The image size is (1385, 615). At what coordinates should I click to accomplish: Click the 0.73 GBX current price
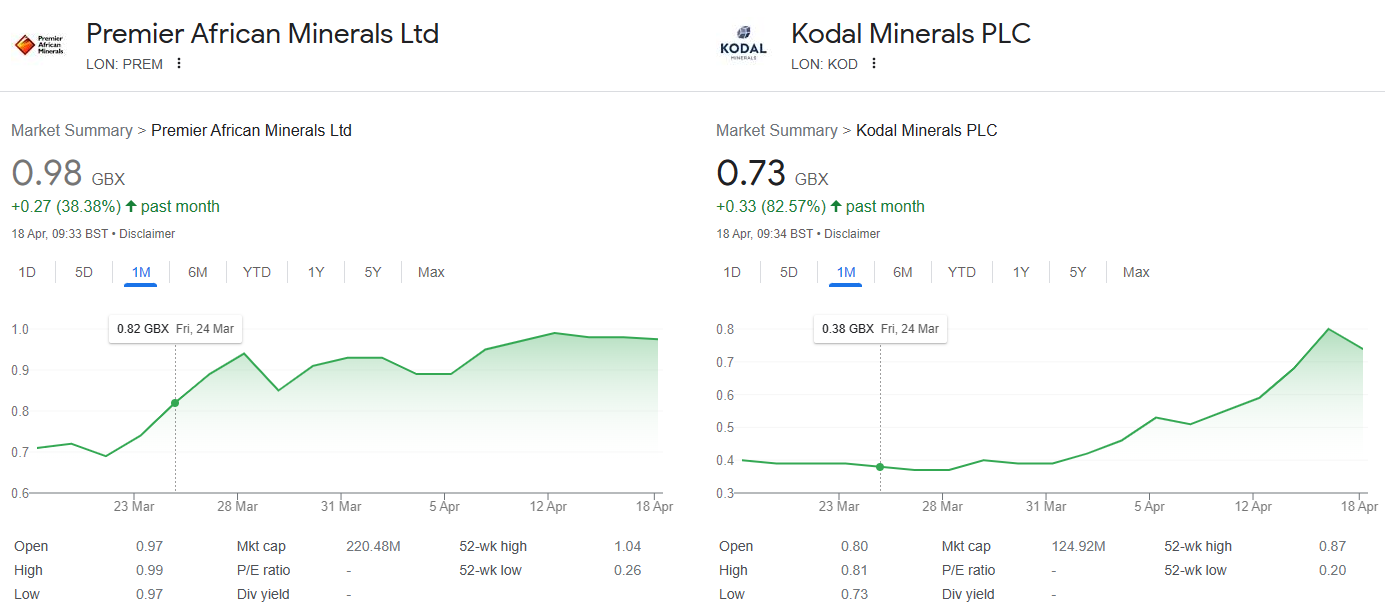(773, 174)
